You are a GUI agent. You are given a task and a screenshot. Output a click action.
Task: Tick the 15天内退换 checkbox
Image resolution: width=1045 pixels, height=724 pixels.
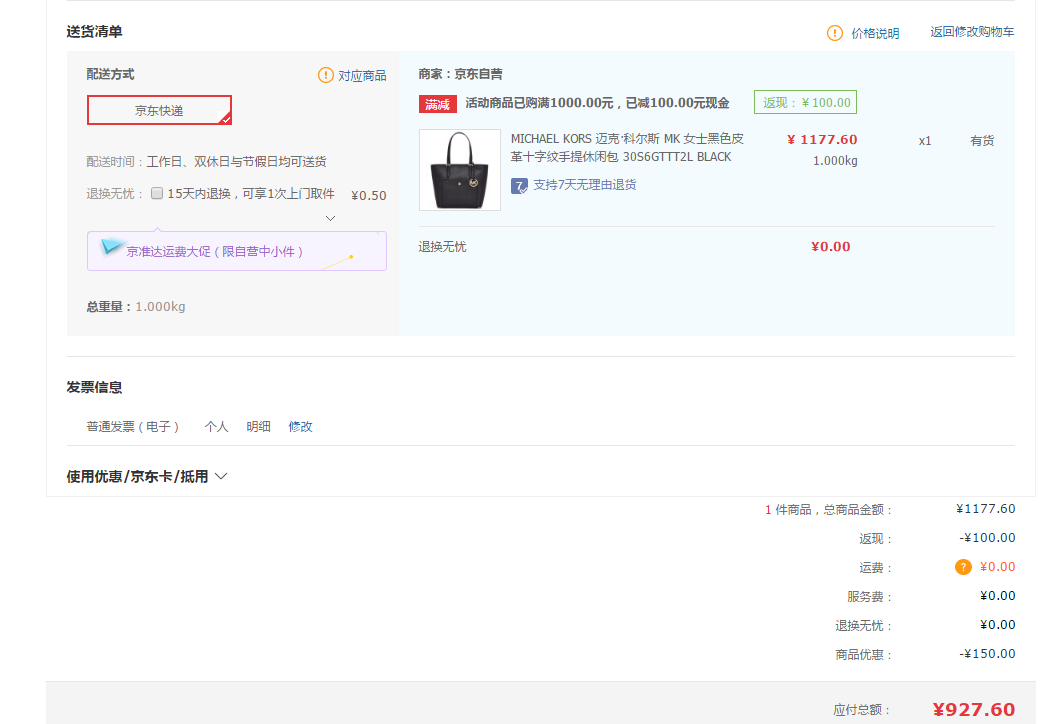[x=157, y=193]
